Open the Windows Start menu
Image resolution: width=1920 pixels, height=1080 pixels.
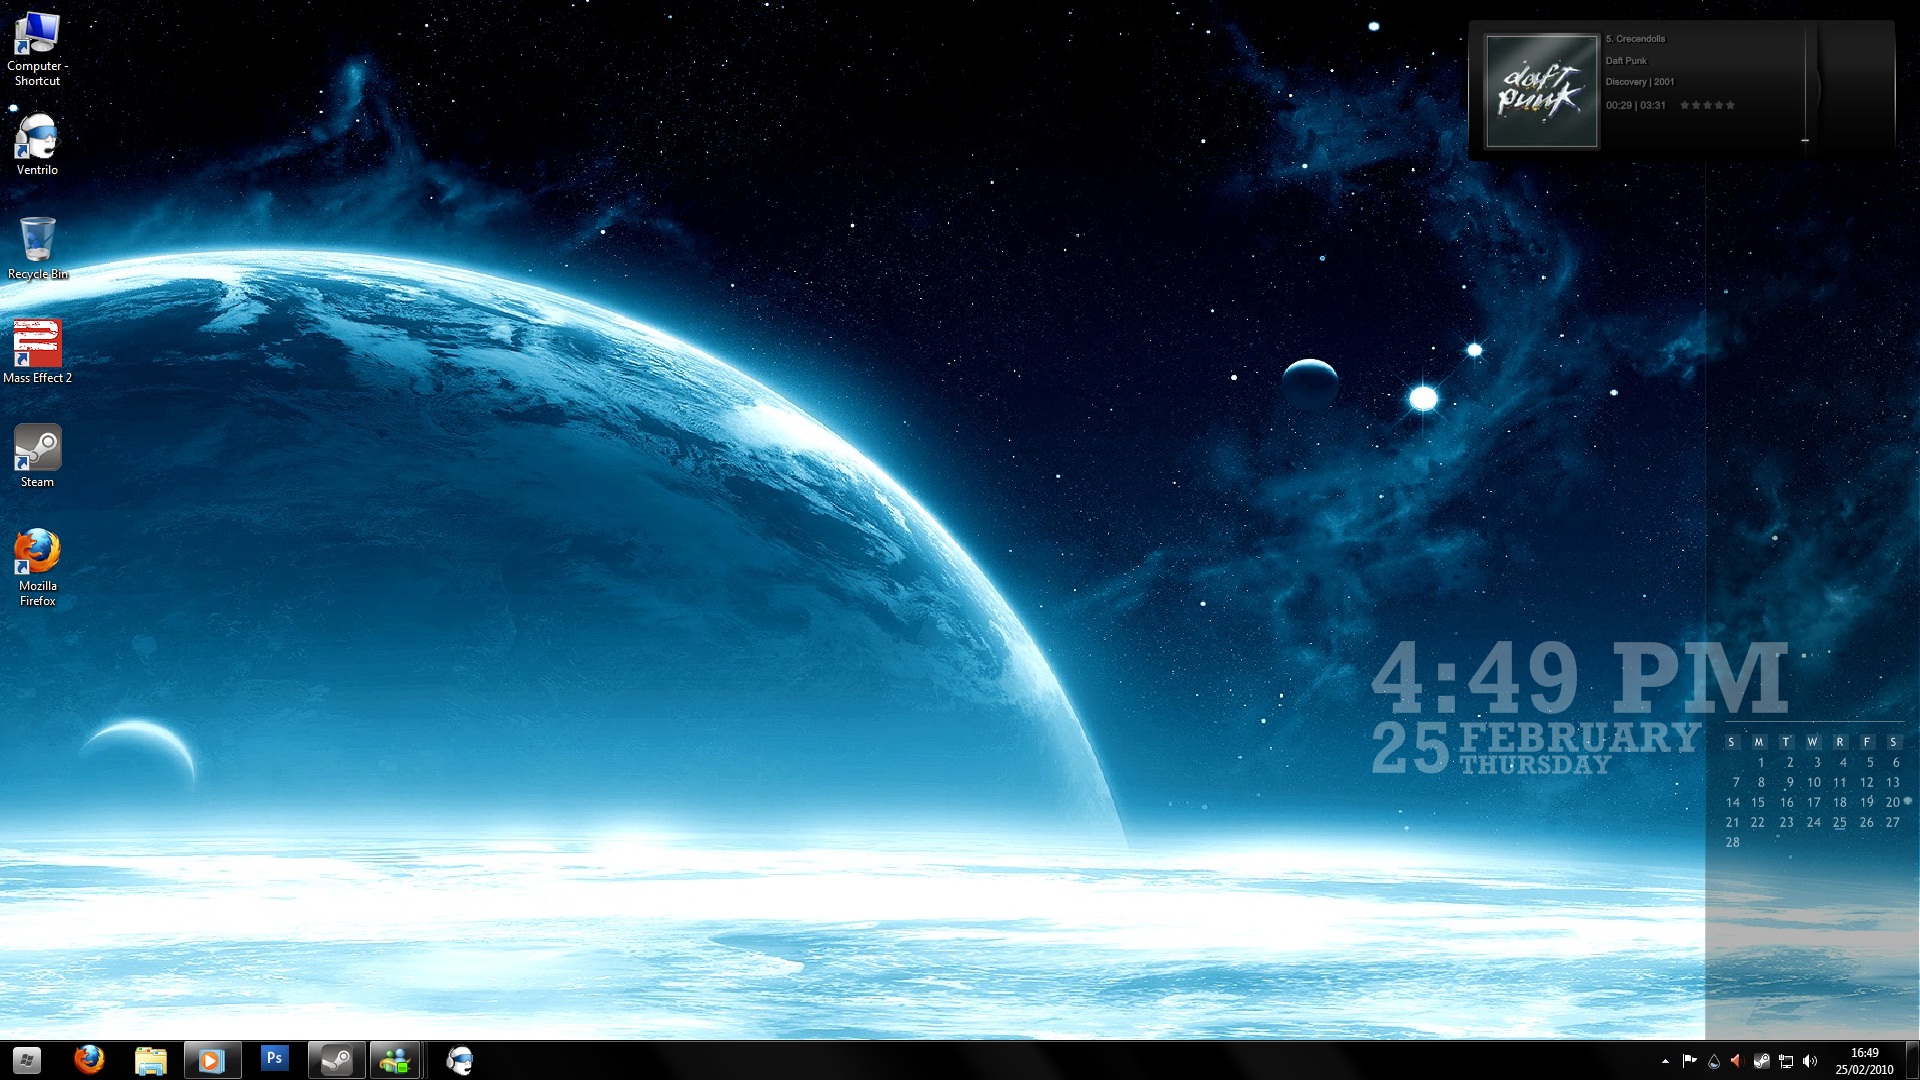click(27, 1060)
